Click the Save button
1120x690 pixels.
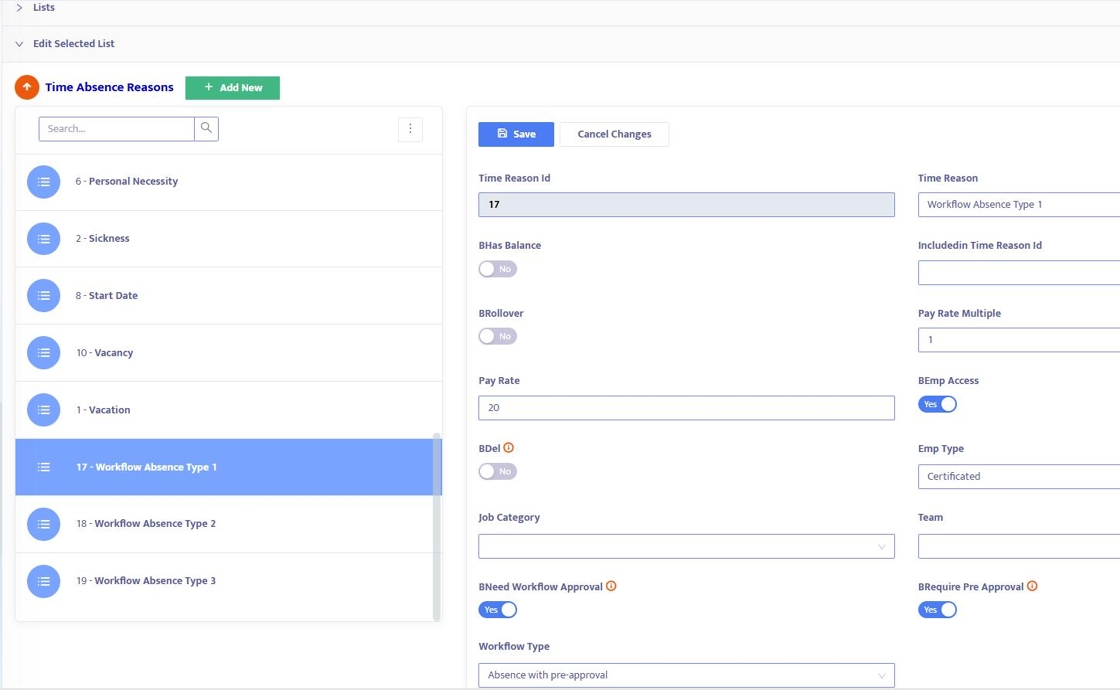coord(516,134)
